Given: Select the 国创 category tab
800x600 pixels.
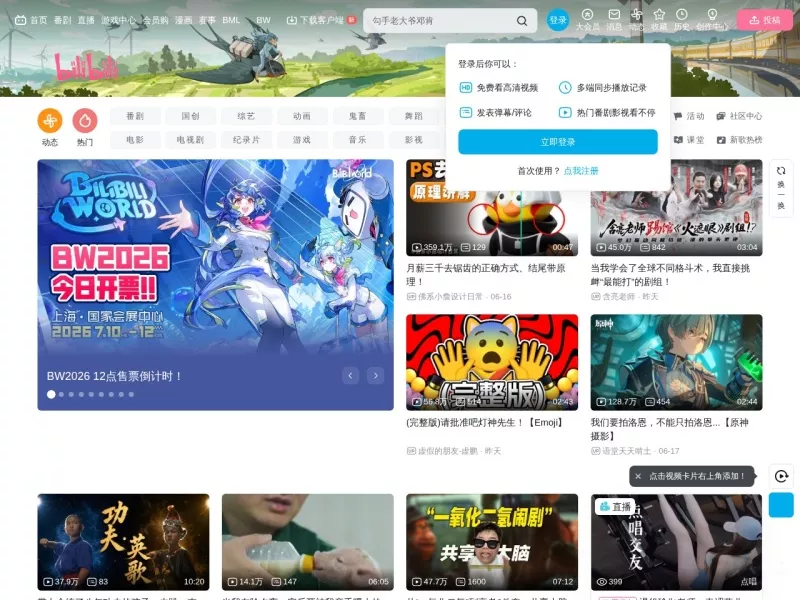Looking at the screenshot, I should (190, 116).
